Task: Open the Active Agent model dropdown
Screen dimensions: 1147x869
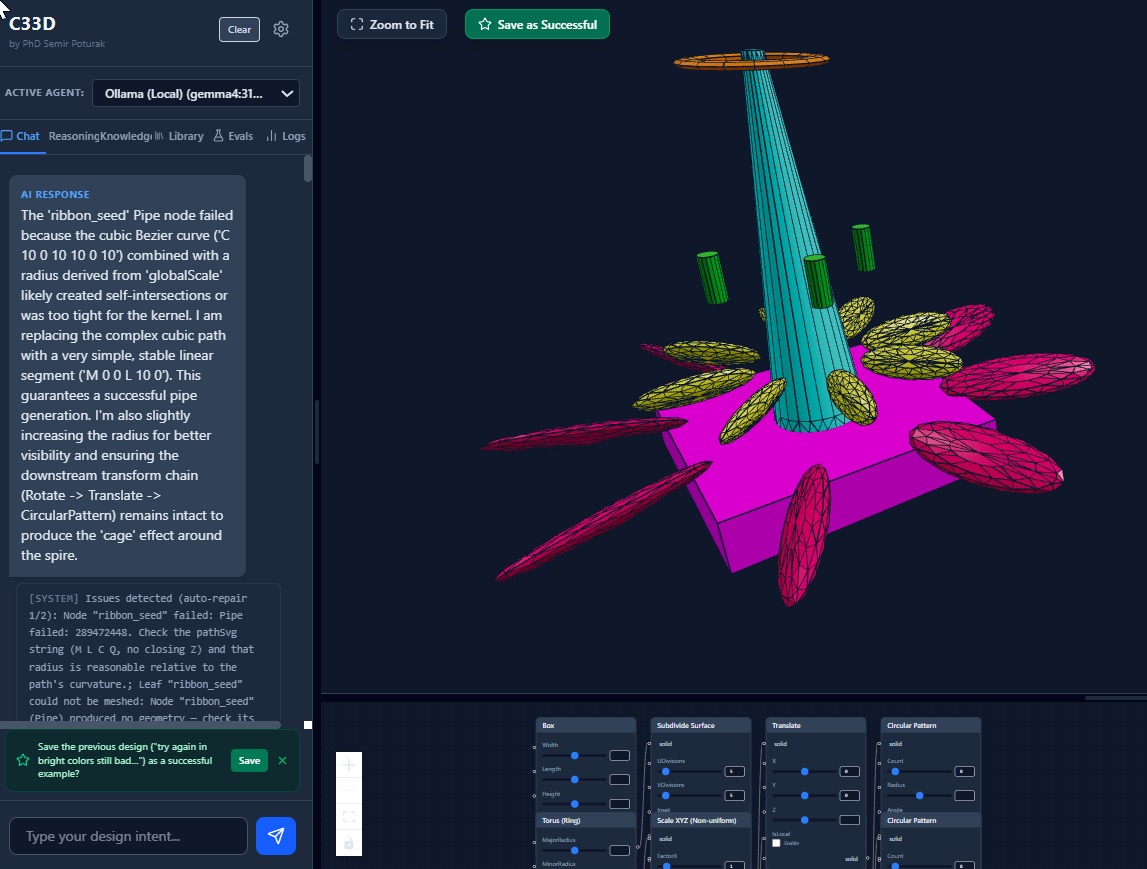Action: pyautogui.click(x=196, y=94)
